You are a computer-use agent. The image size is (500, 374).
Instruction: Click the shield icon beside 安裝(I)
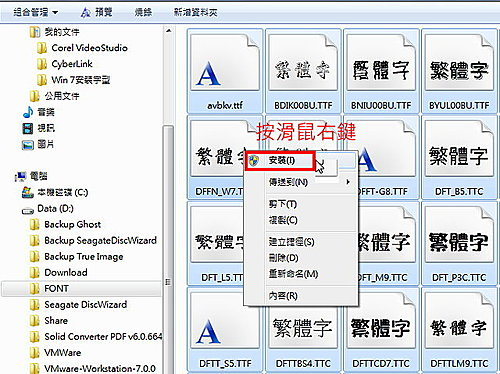(x=254, y=161)
